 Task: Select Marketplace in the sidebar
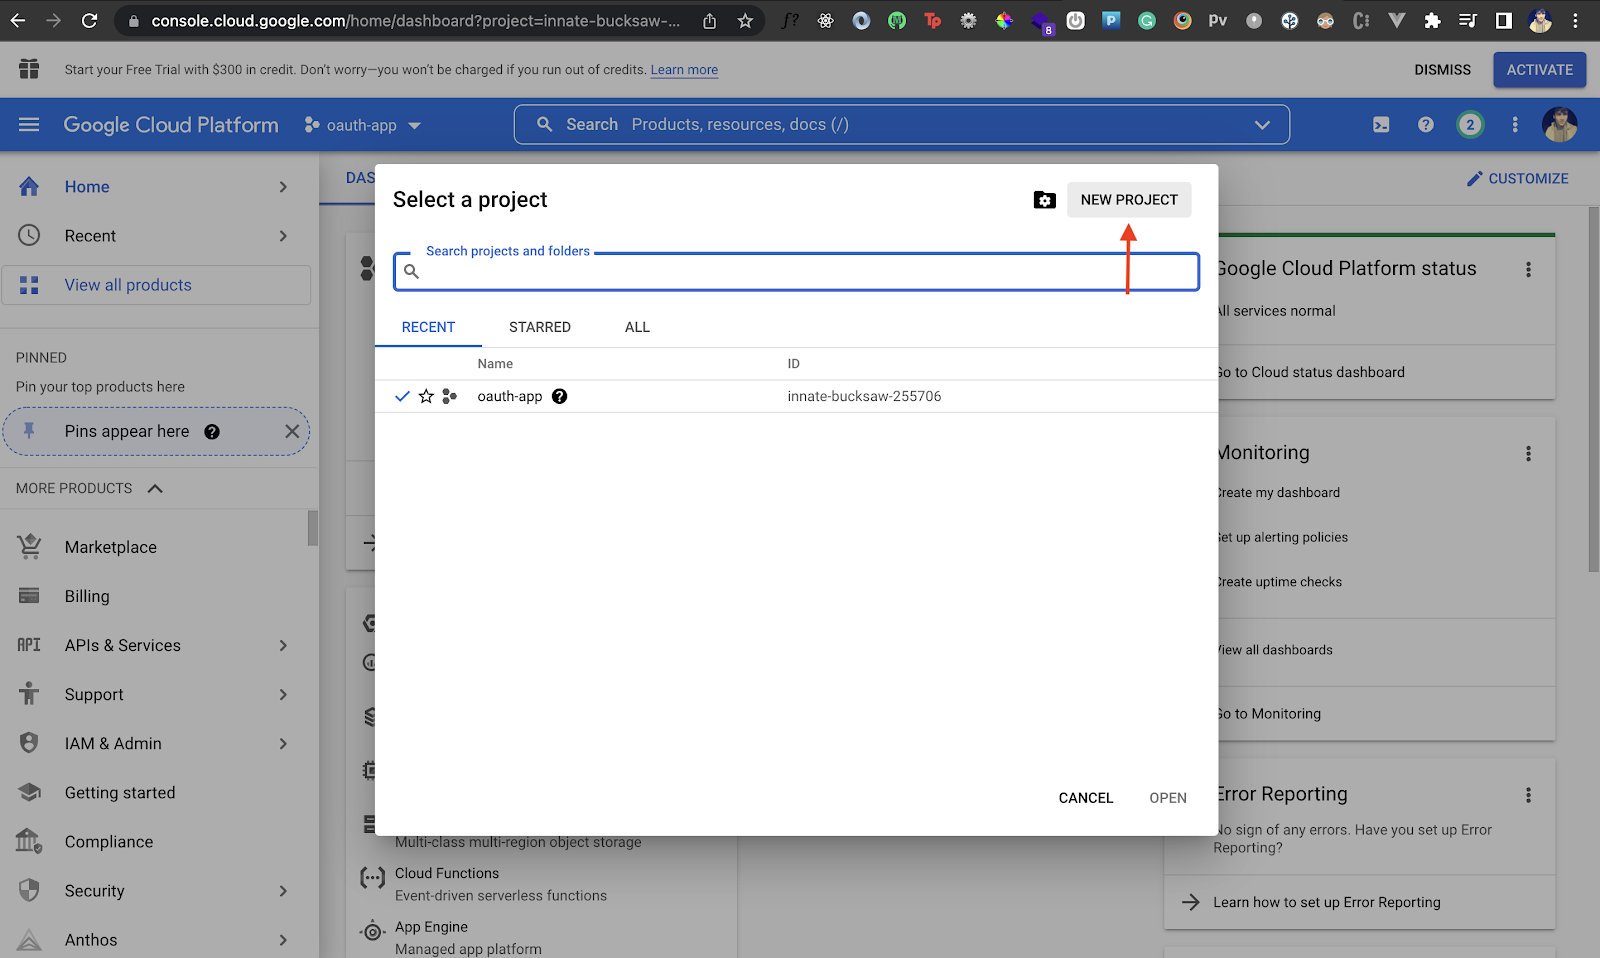pos(111,547)
